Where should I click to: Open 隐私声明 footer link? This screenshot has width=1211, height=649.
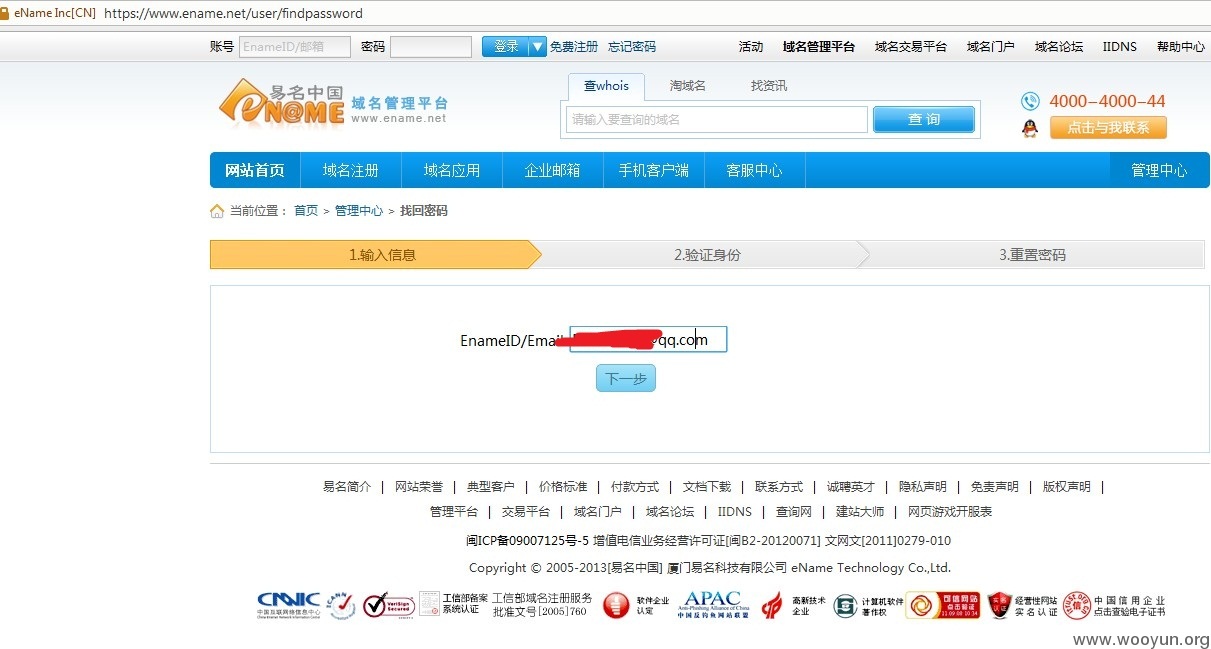pos(923,487)
